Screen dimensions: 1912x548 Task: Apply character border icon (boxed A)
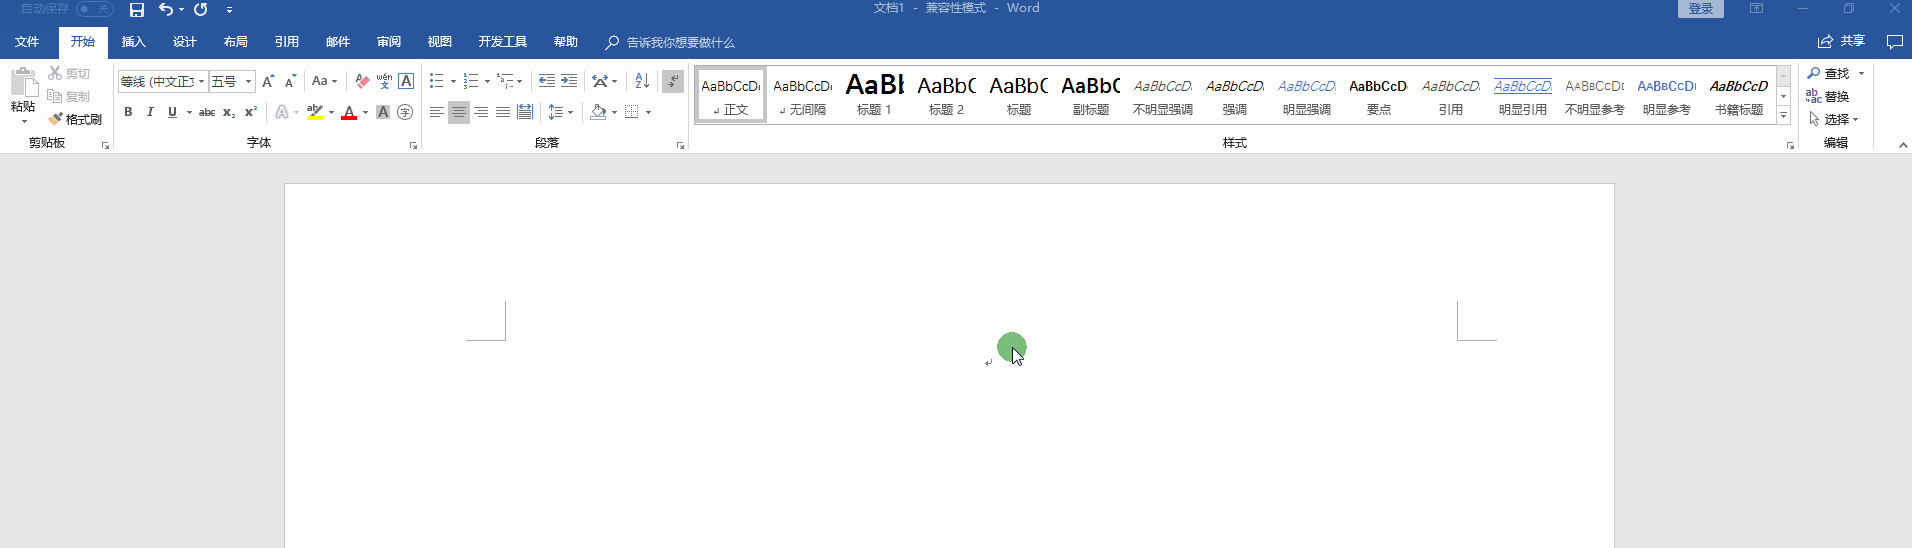406,81
